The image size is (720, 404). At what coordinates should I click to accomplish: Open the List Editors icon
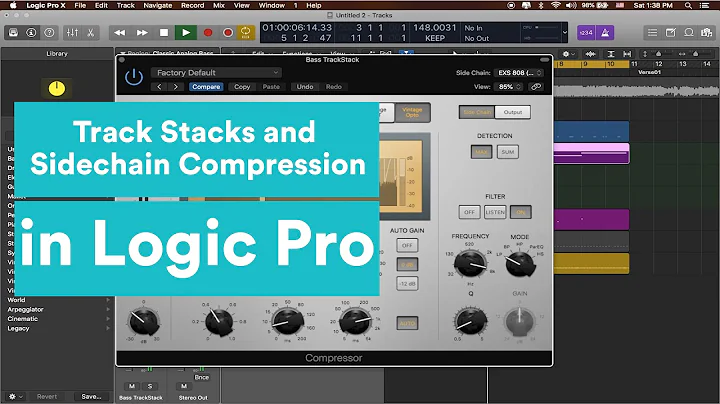pos(652,33)
